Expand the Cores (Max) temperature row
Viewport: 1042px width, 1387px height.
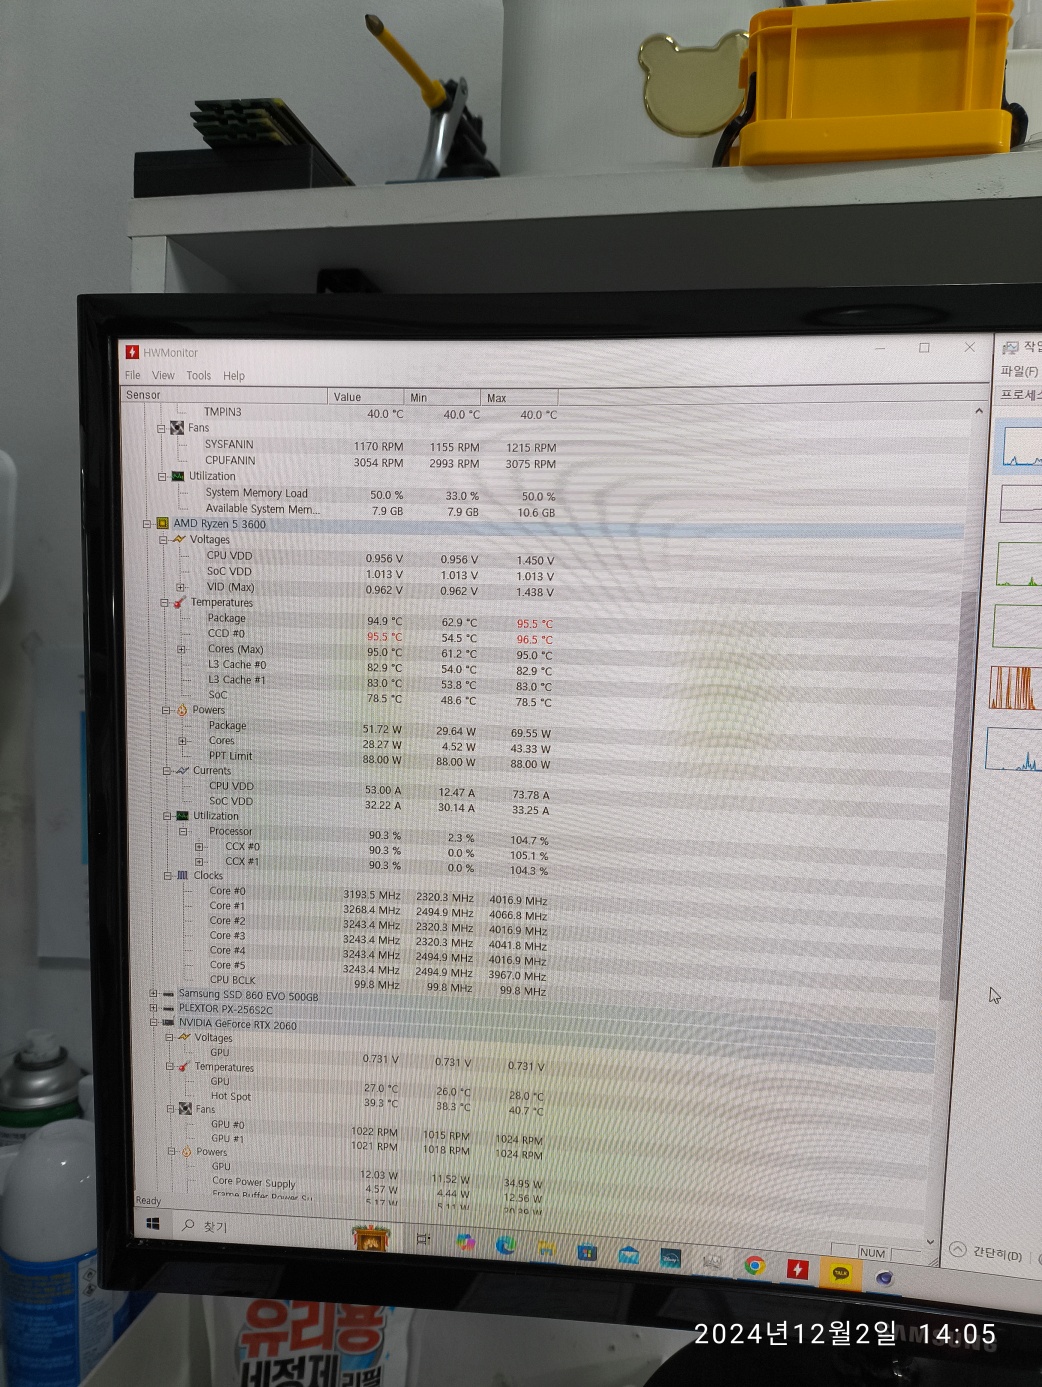[181, 649]
